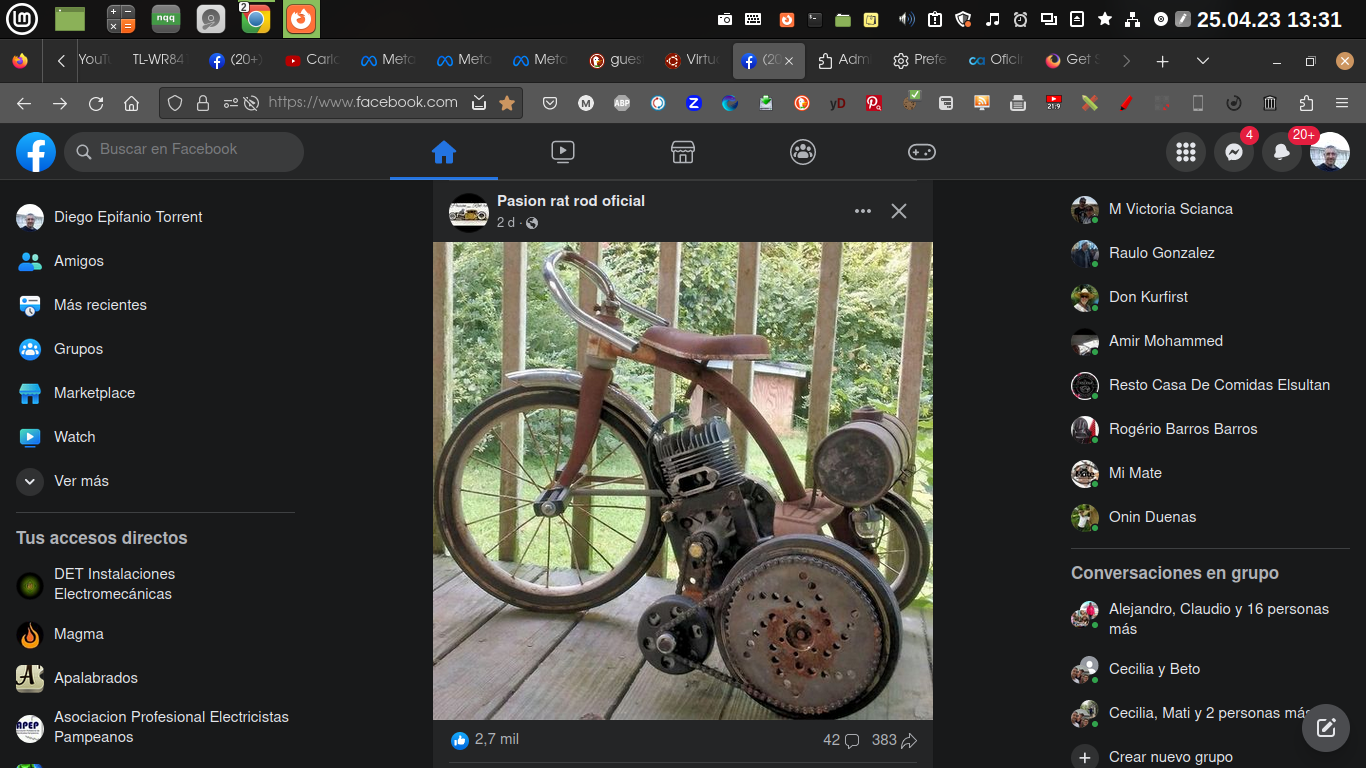Open Messenger chats icon
This screenshot has height=768, width=1366.
tap(1234, 152)
